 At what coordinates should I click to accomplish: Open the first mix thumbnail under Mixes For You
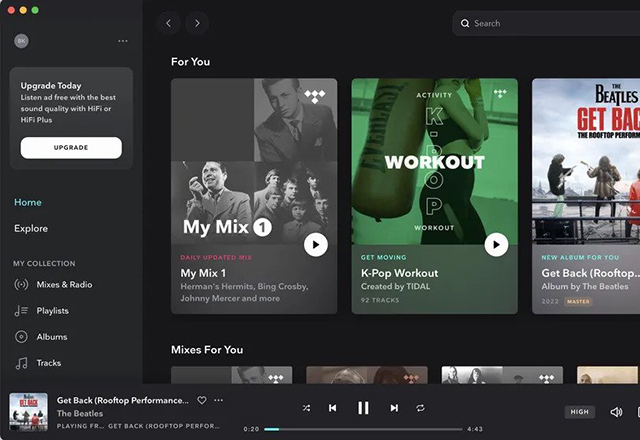click(x=231, y=375)
